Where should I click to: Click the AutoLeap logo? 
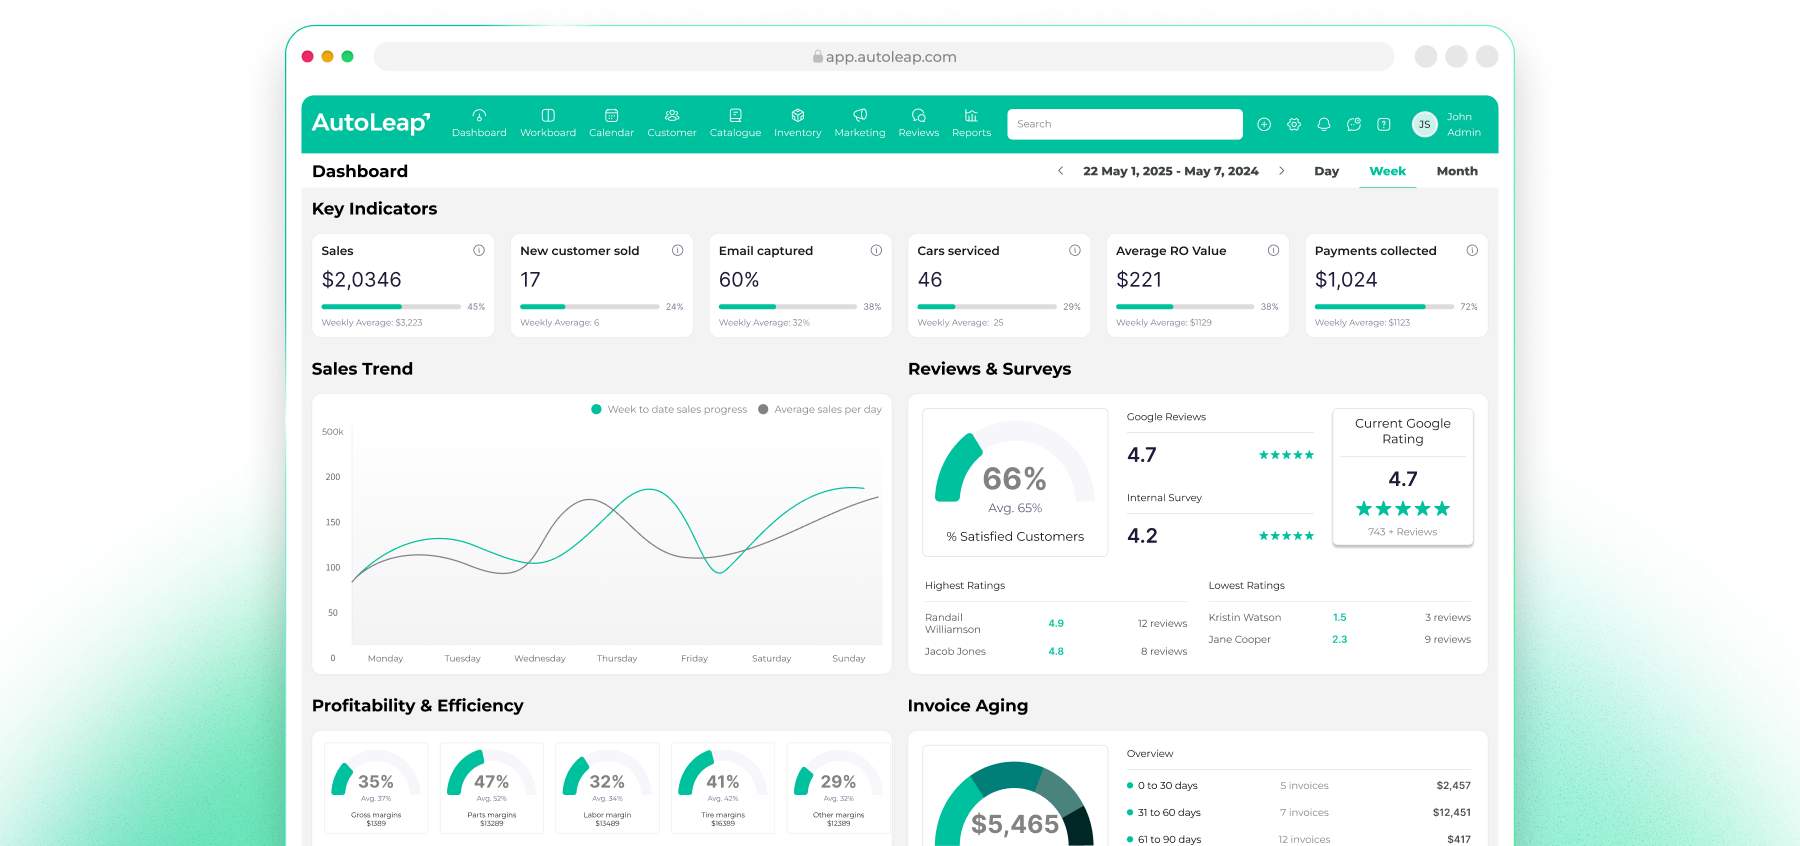371,123
